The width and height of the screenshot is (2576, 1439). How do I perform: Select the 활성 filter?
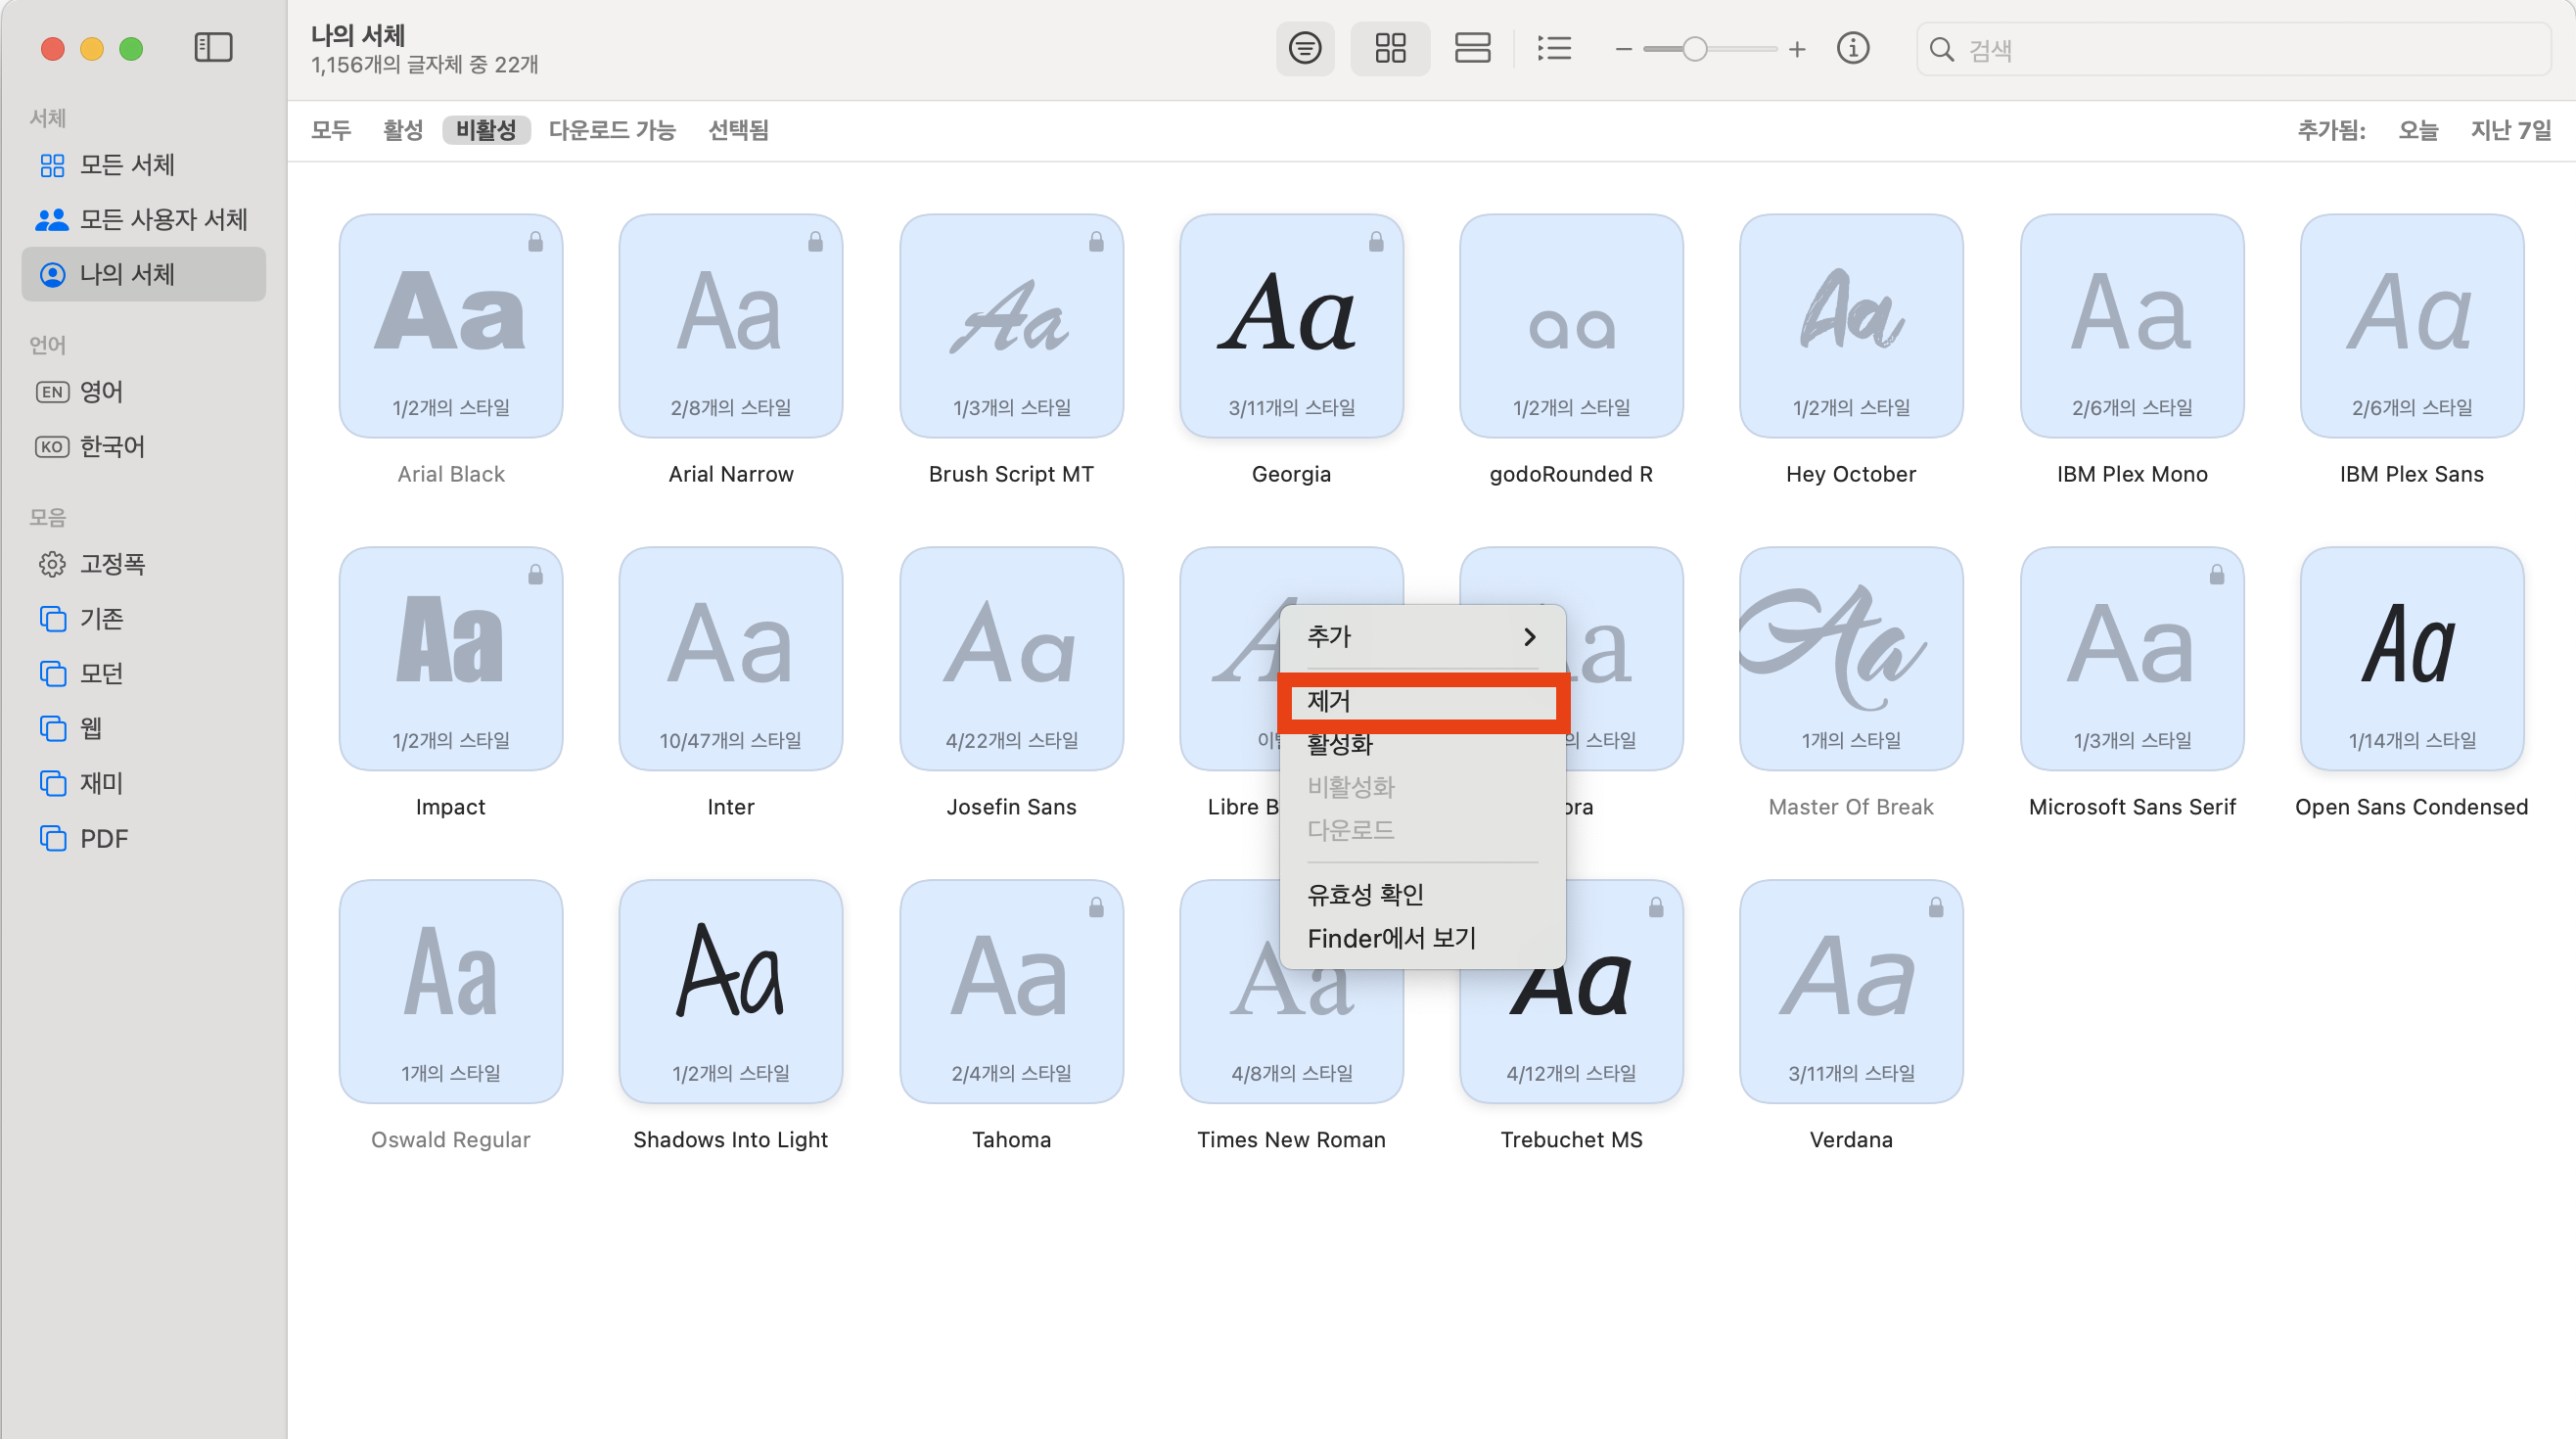(402, 130)
